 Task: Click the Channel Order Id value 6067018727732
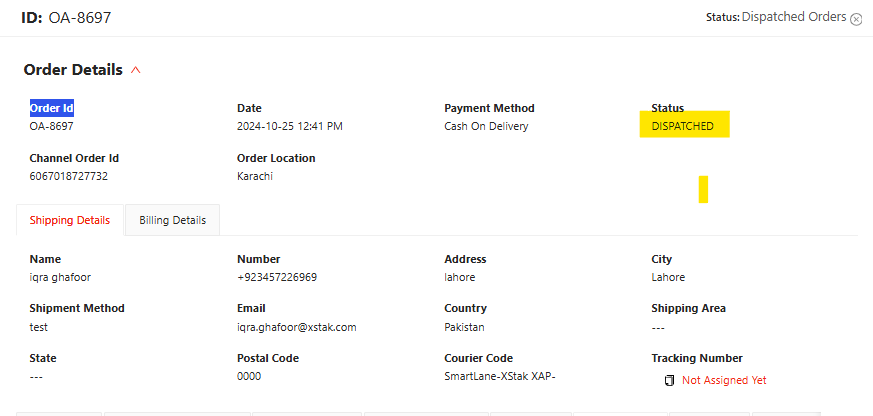point(68,176)
